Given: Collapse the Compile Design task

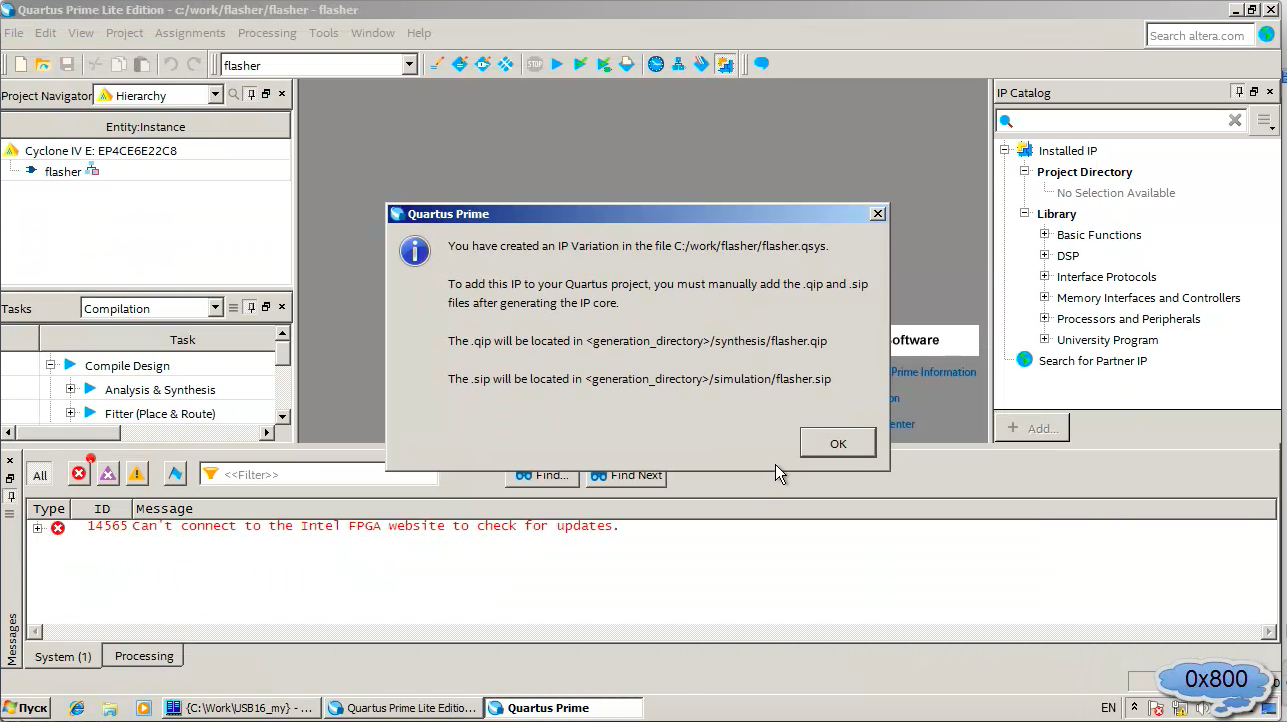Looking at the screenshot, I should click(x=50, y=365).
